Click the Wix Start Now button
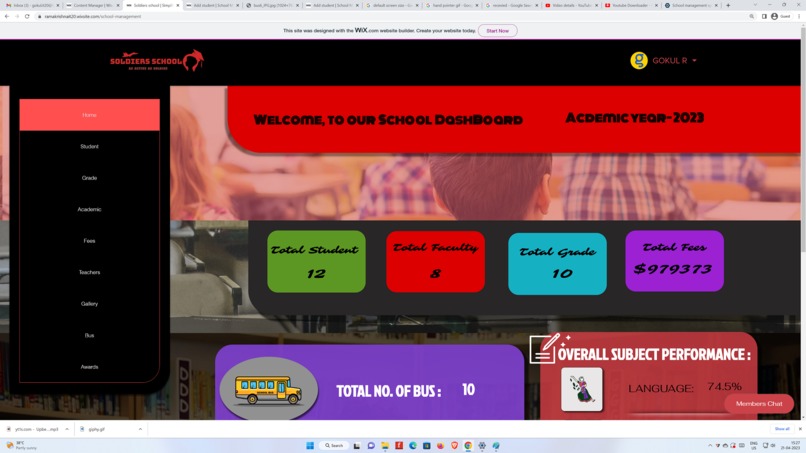 [498, 31]
